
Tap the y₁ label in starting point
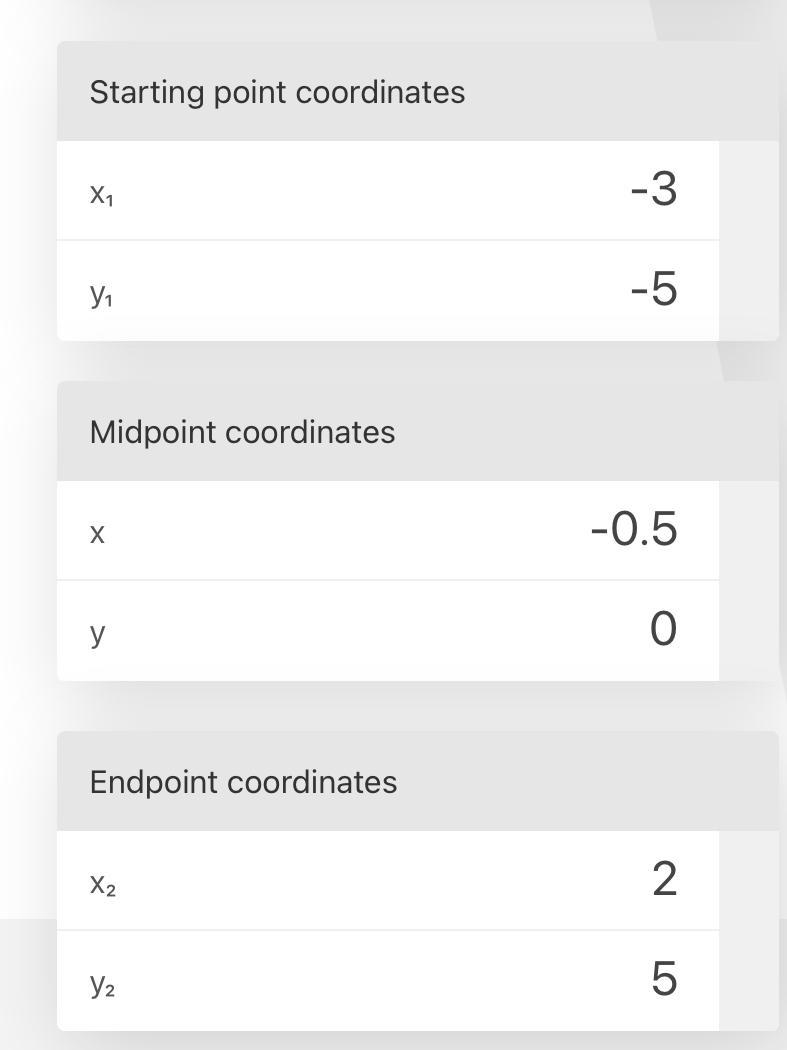click(101, 293)
